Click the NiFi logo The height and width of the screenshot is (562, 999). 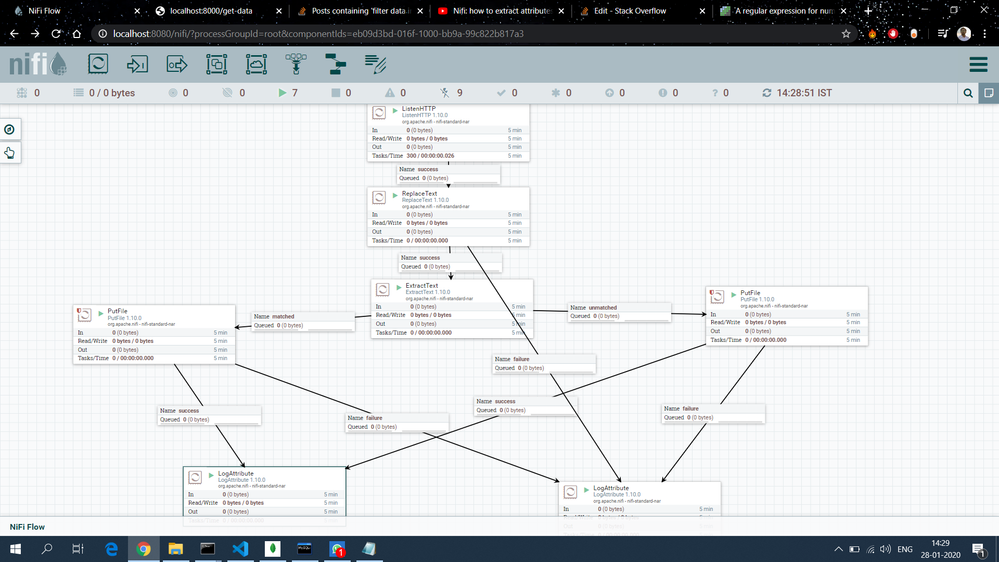point(38,64)
